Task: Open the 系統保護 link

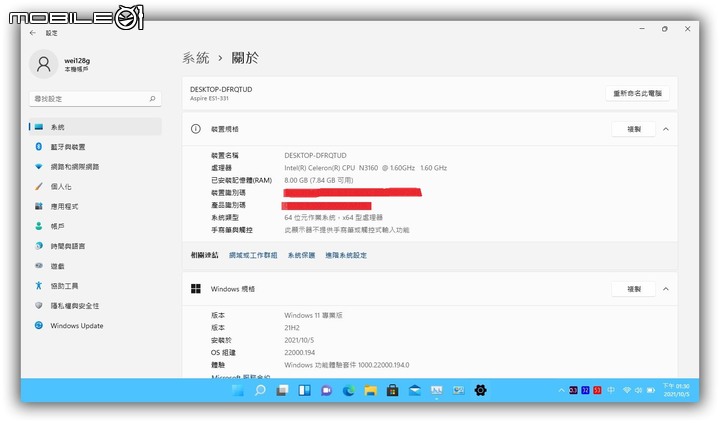Action: (301, 255)
